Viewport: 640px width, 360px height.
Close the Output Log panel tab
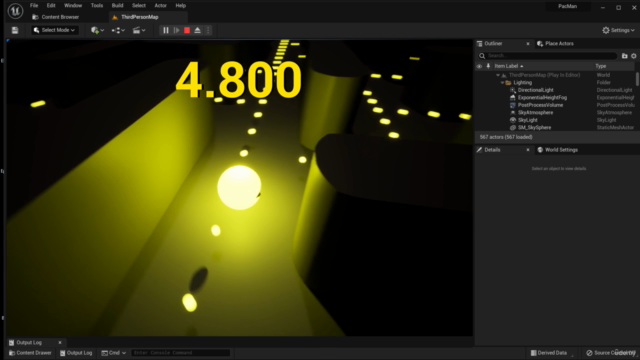click(x=60, y=342)
